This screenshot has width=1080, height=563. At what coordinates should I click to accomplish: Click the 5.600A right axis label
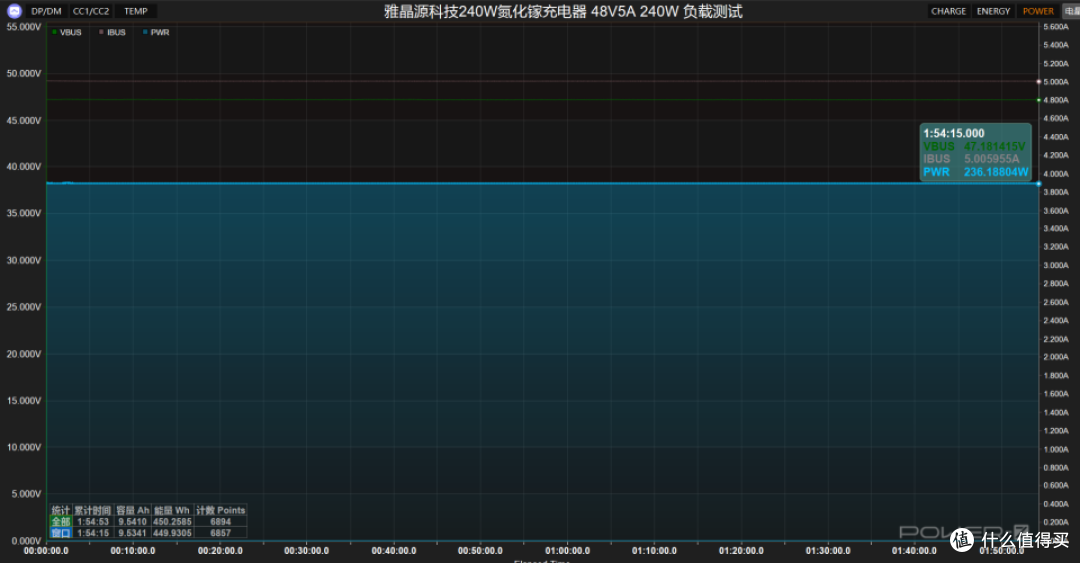1056,27
